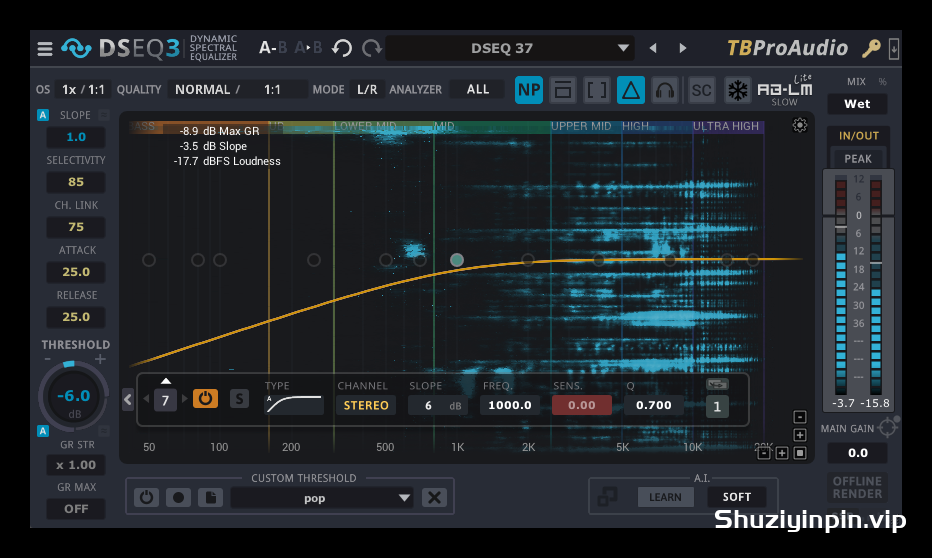Change the band CHANNEL STEREO selector

(366, 405)
